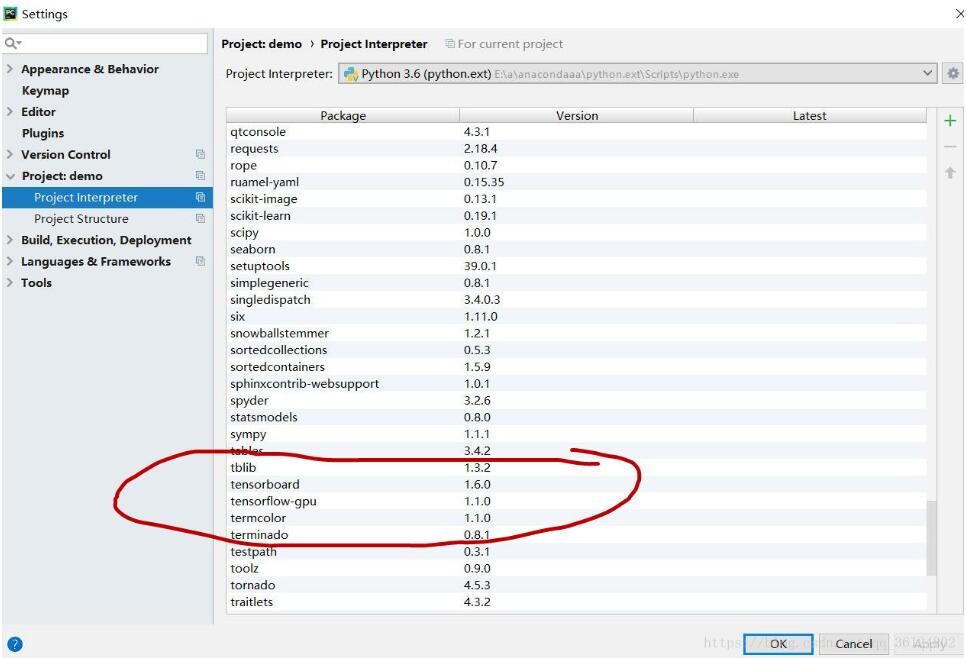Collapse the Project: demo section
Viewport: 966px width, 658px height.
(10, 176)
